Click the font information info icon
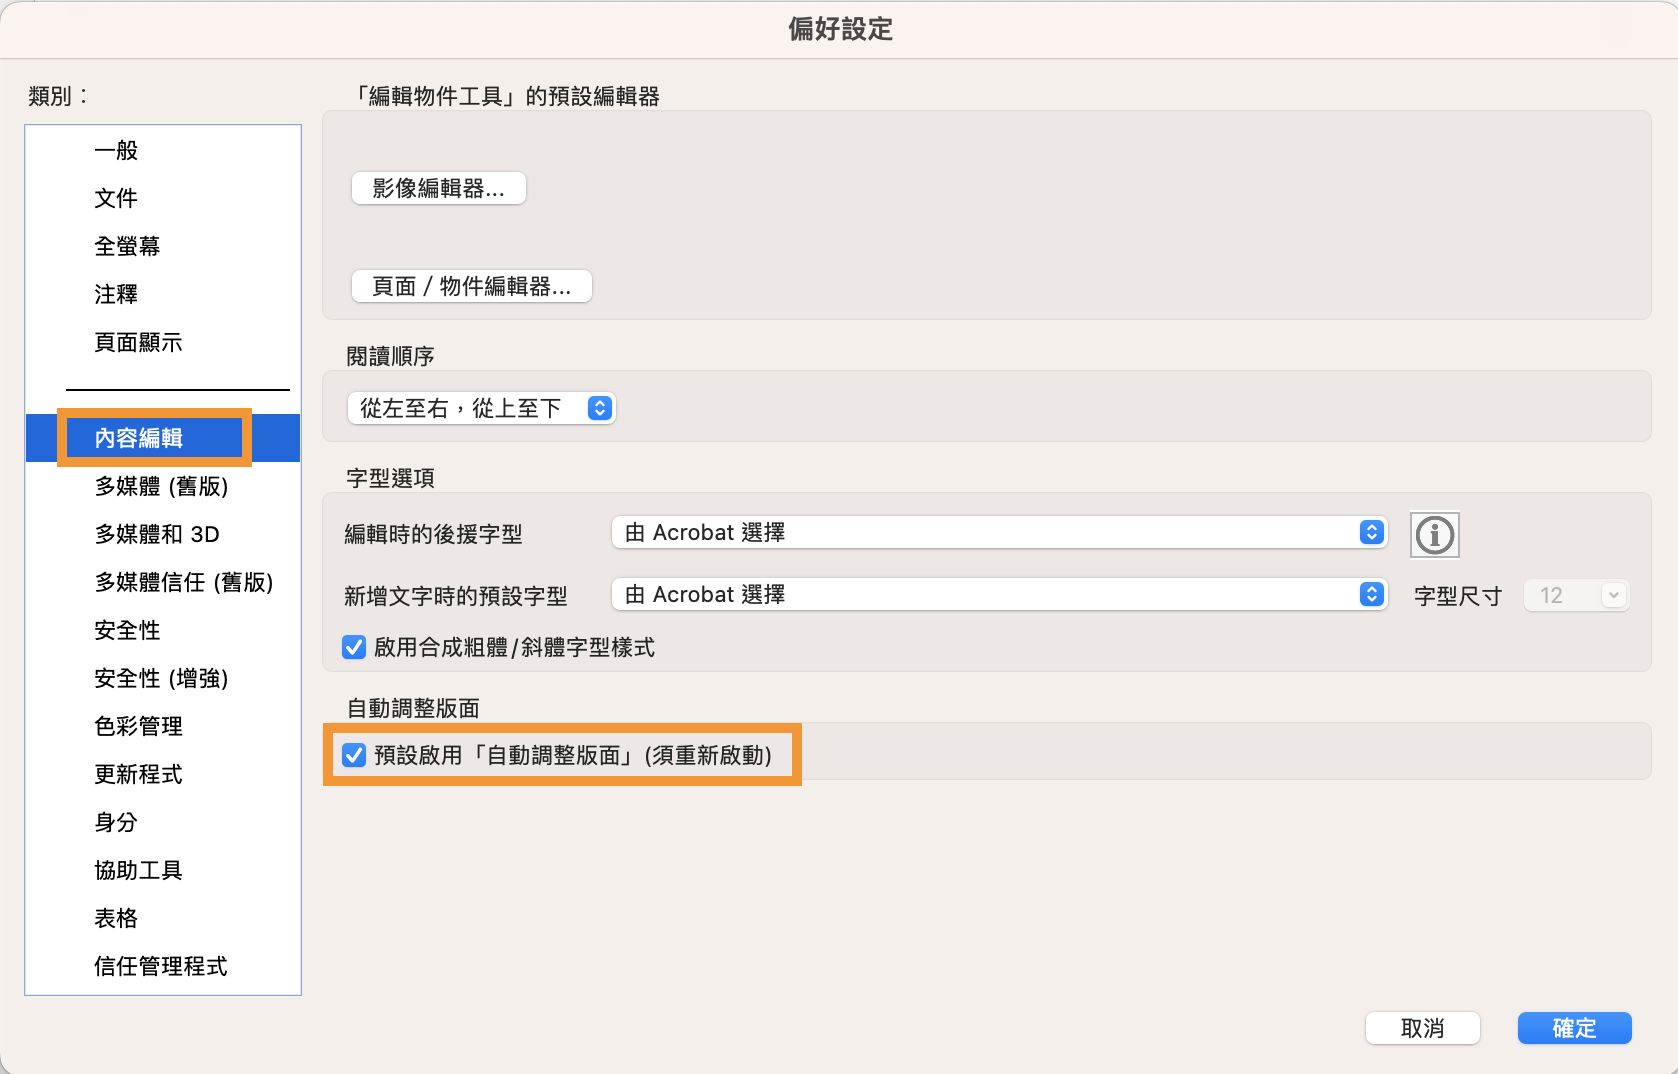 (1435, 535)
